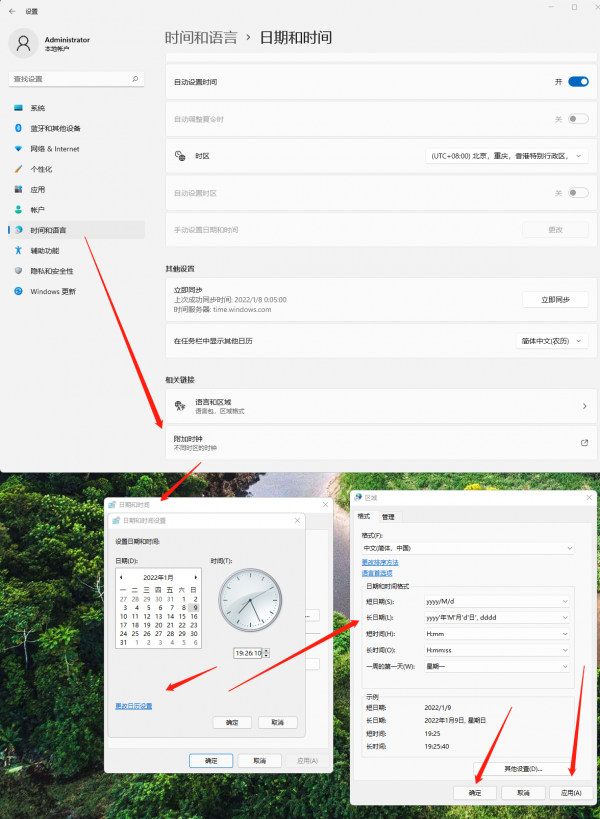Click 应用(A) in the 区域 dialog
This screenshot has width=600, height=819.
click(571, 792)
